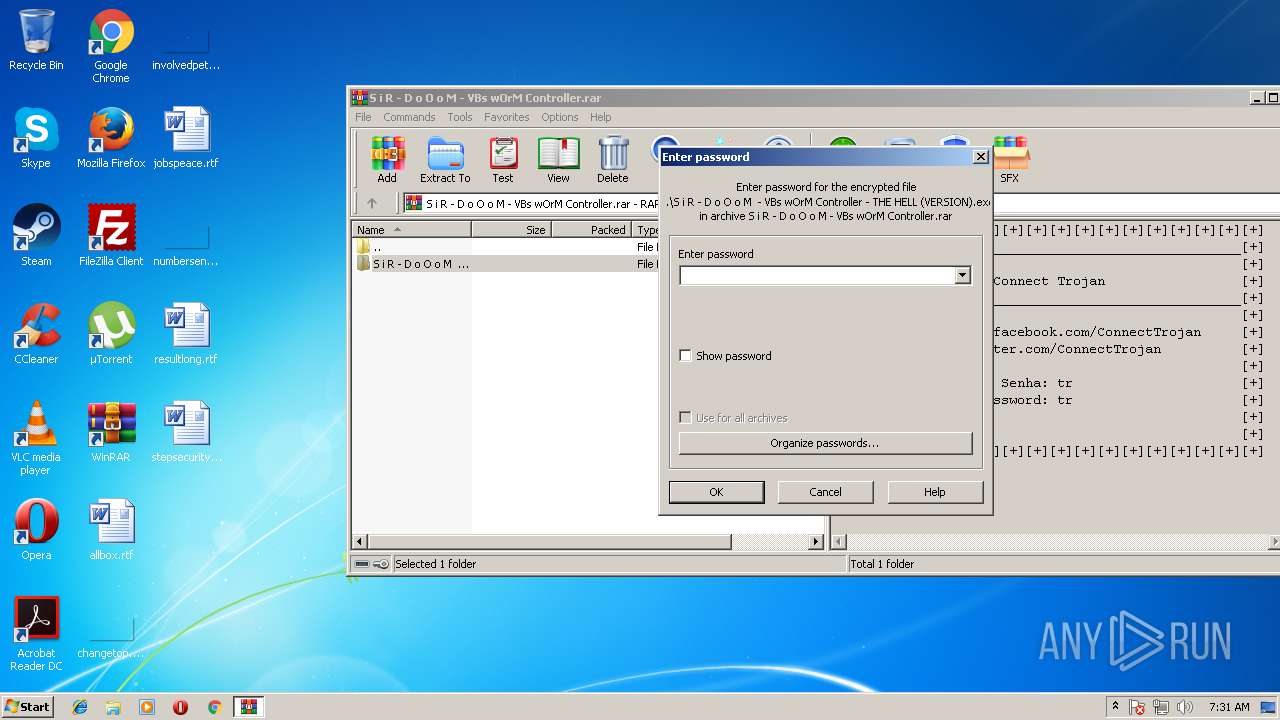Click the network tray icon
This screenshot has width=1280, height=720.
coord(1161,707)
